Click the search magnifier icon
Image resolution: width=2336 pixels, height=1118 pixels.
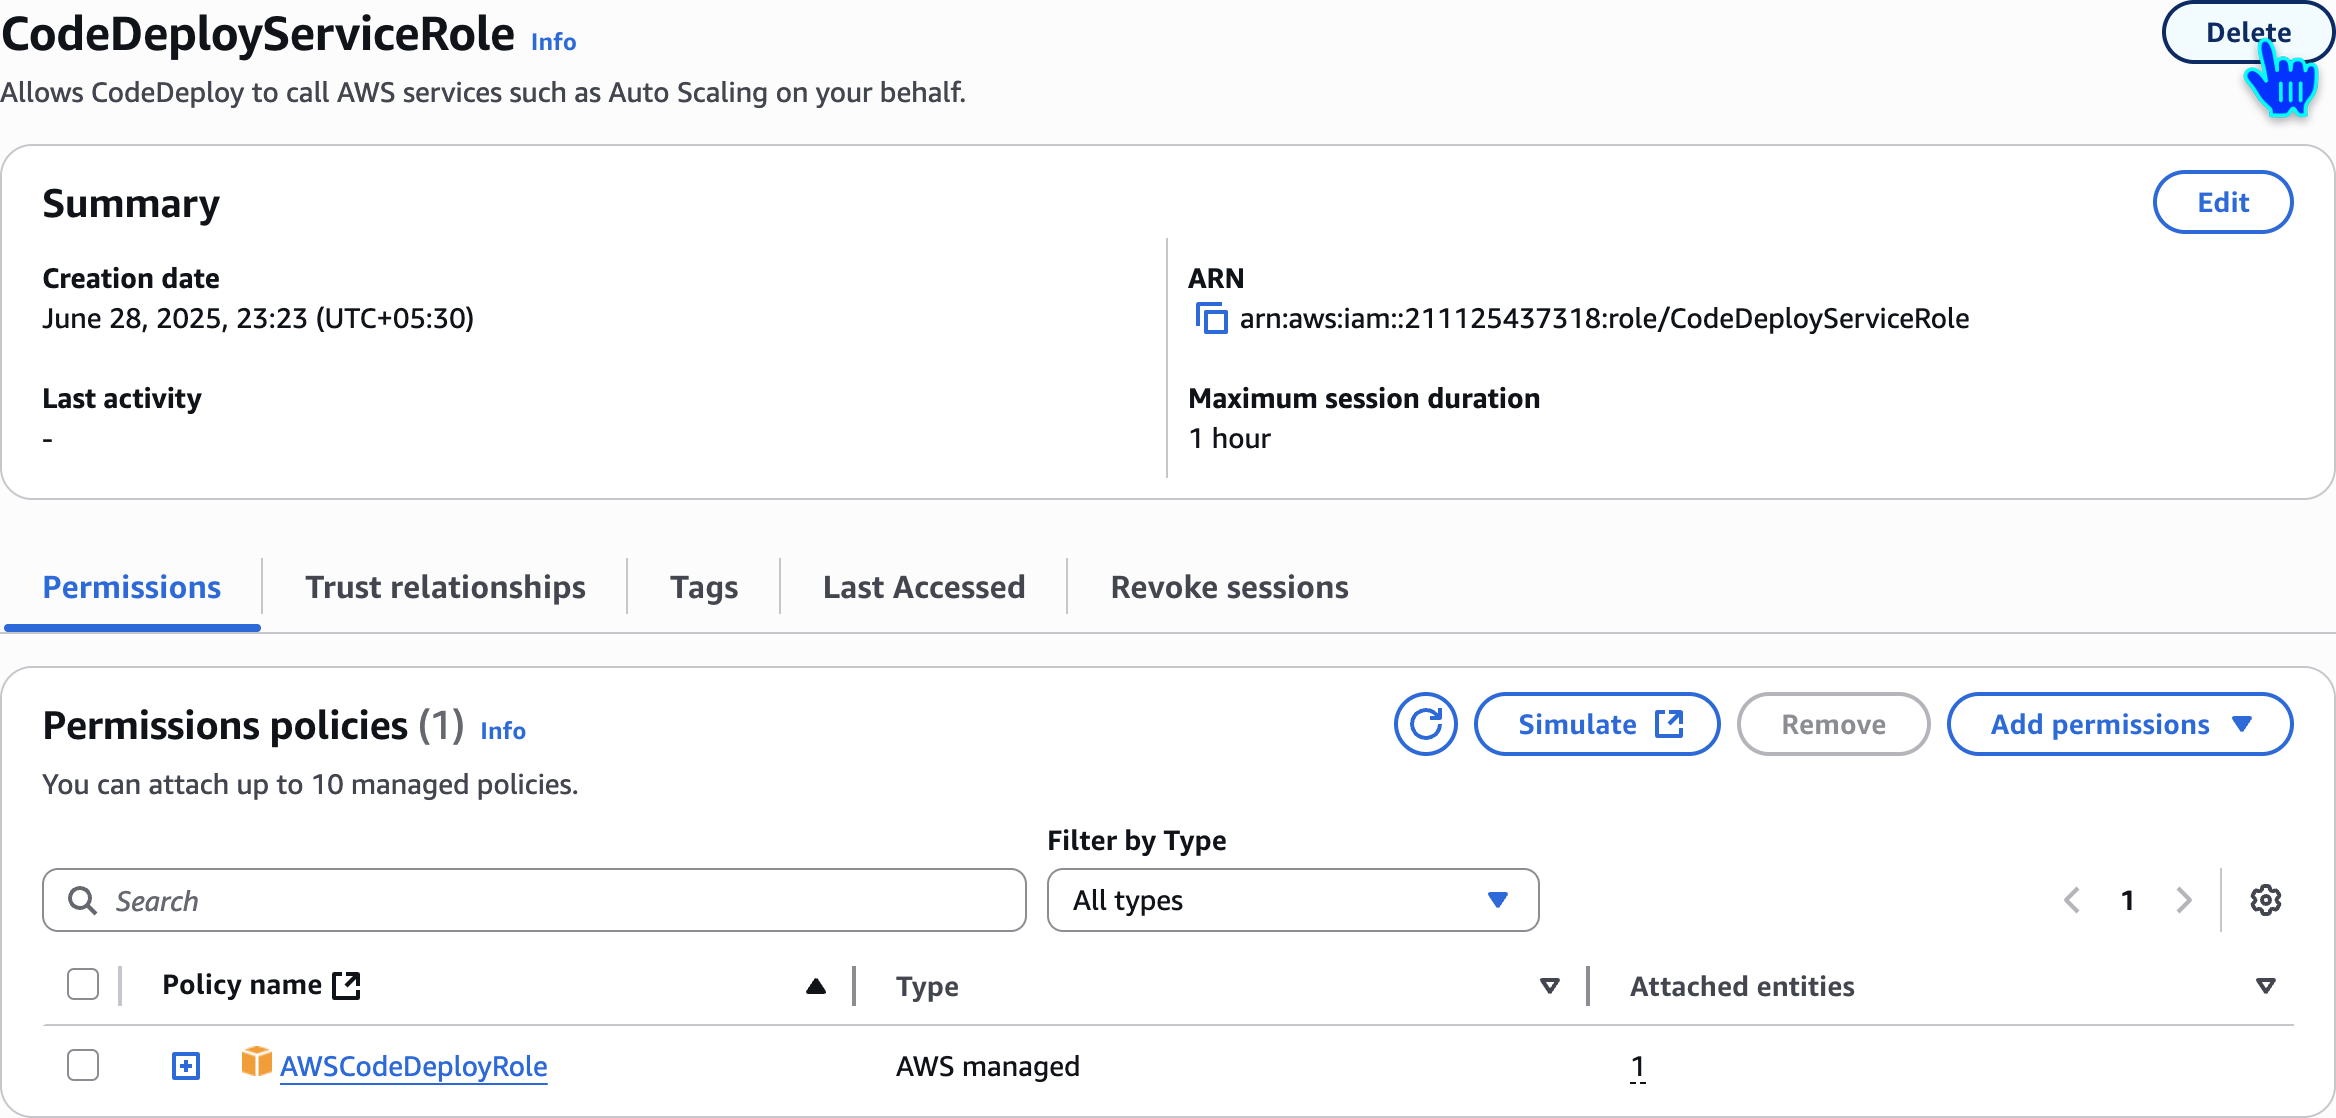(82, 900)
